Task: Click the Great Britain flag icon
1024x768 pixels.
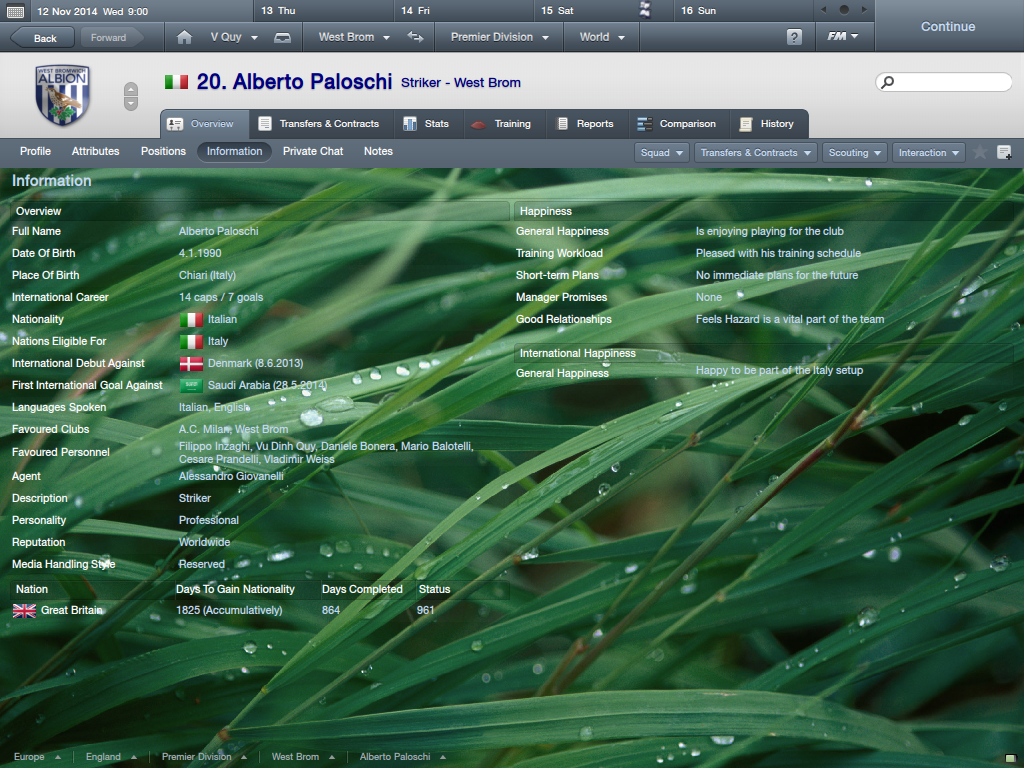Action: [x=24, y=611]
